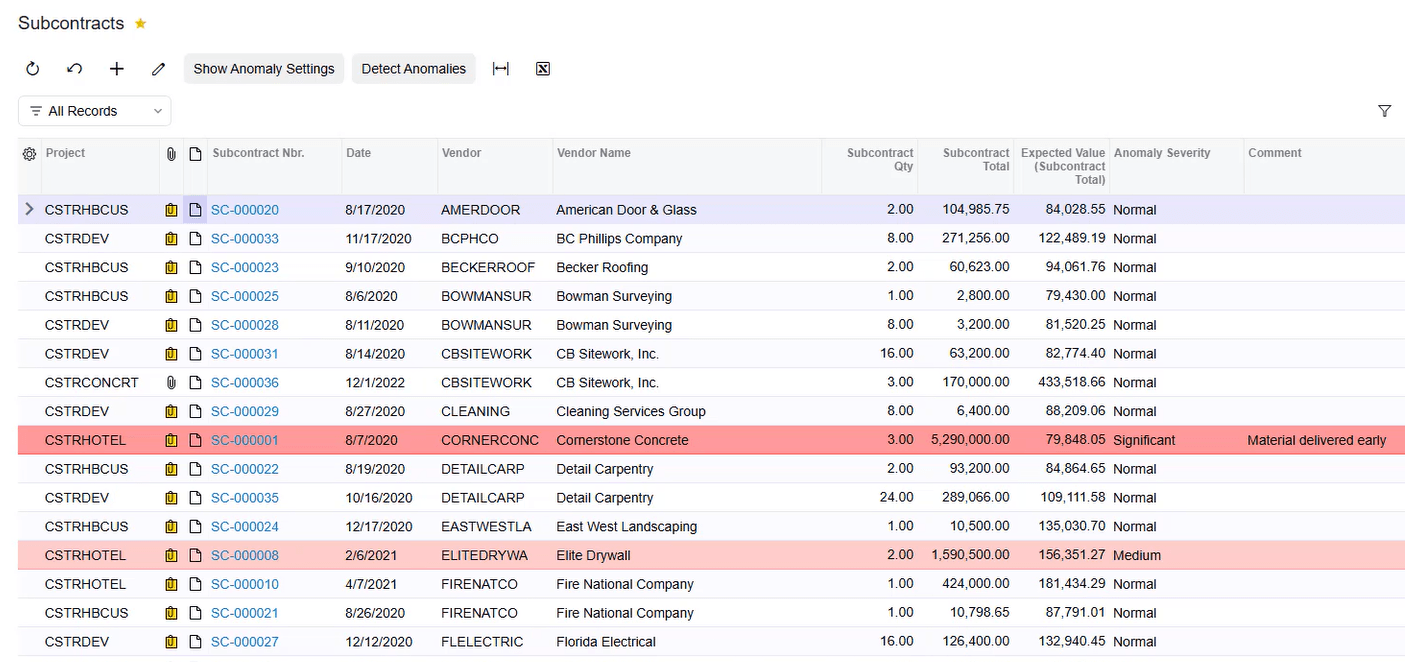Open attachments icon for SC-000020 row
This screenshot has height=662, width=1405.
click(x=171, y=210)
